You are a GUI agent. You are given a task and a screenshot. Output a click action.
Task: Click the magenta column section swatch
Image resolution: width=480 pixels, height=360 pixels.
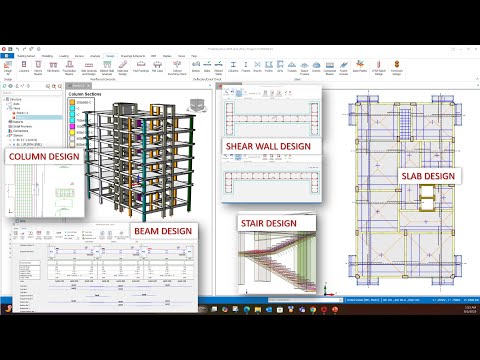tap(72, 126)
